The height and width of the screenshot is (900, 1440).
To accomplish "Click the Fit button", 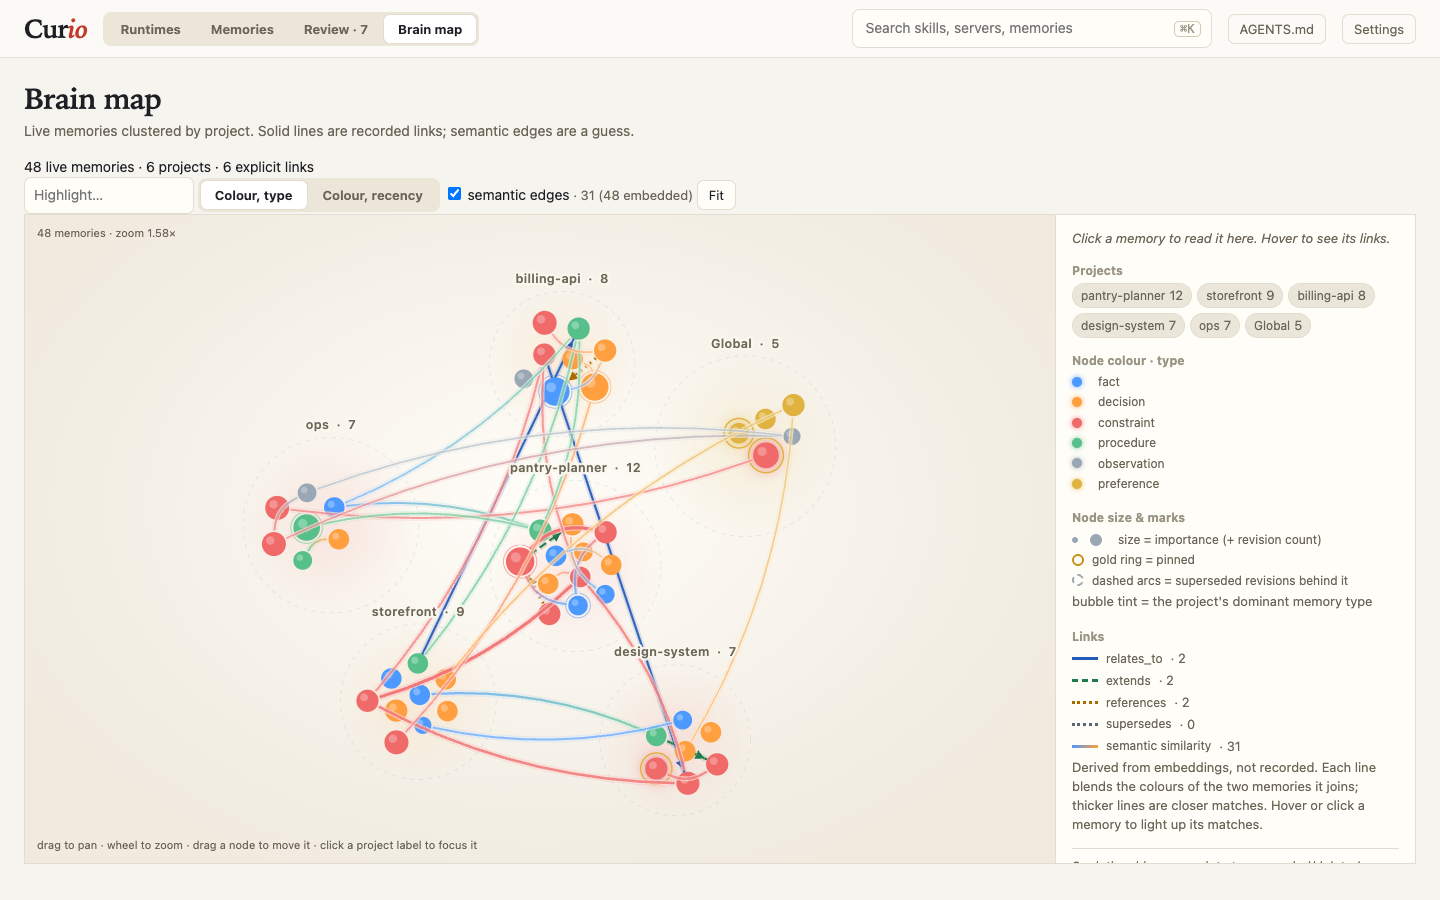I will [x=716, y=195].
